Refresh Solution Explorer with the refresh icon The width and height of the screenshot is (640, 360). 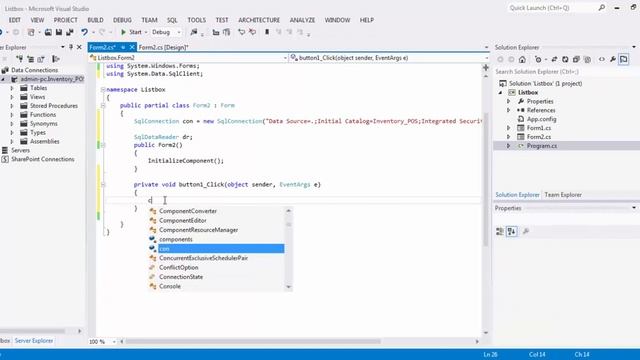point(565,60)
